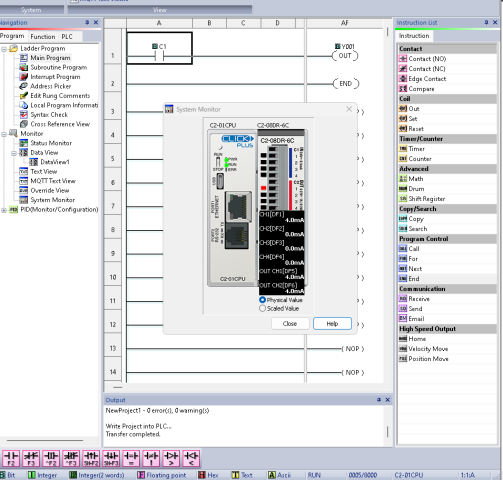
Task: Collapse the Data View tree node
Action: tap(14, 153)
